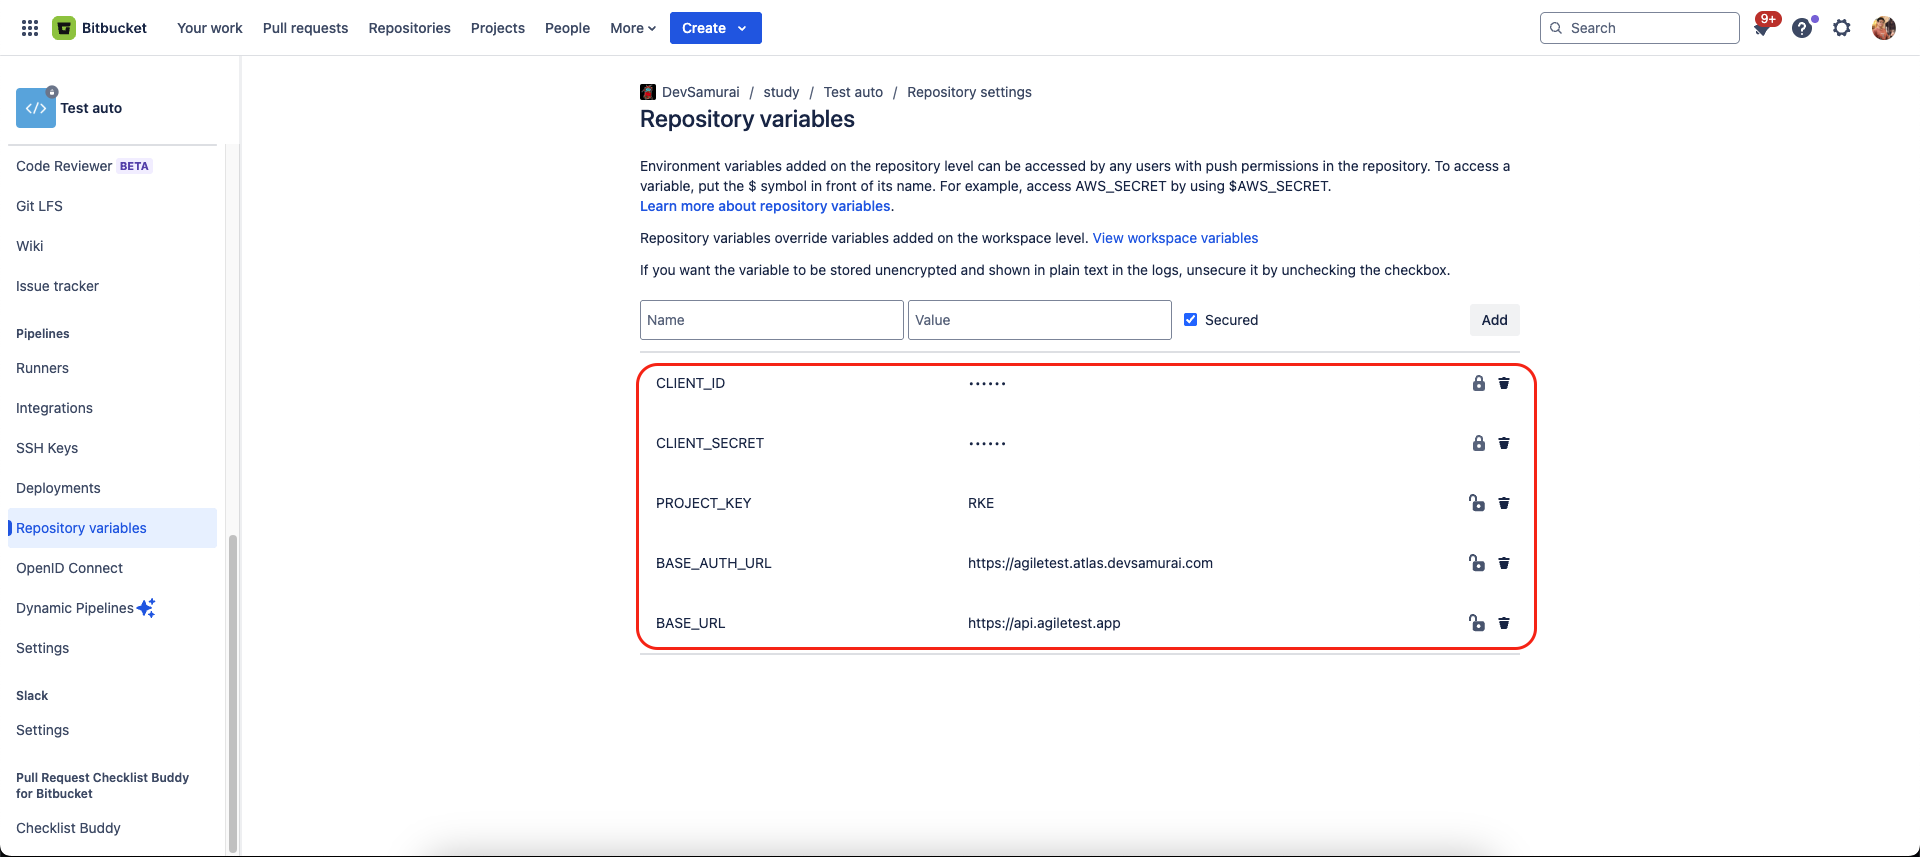Open the View workspace variables link
Image resolution: width=1920 pixels, height=857 pixels.
point(1175,238)
